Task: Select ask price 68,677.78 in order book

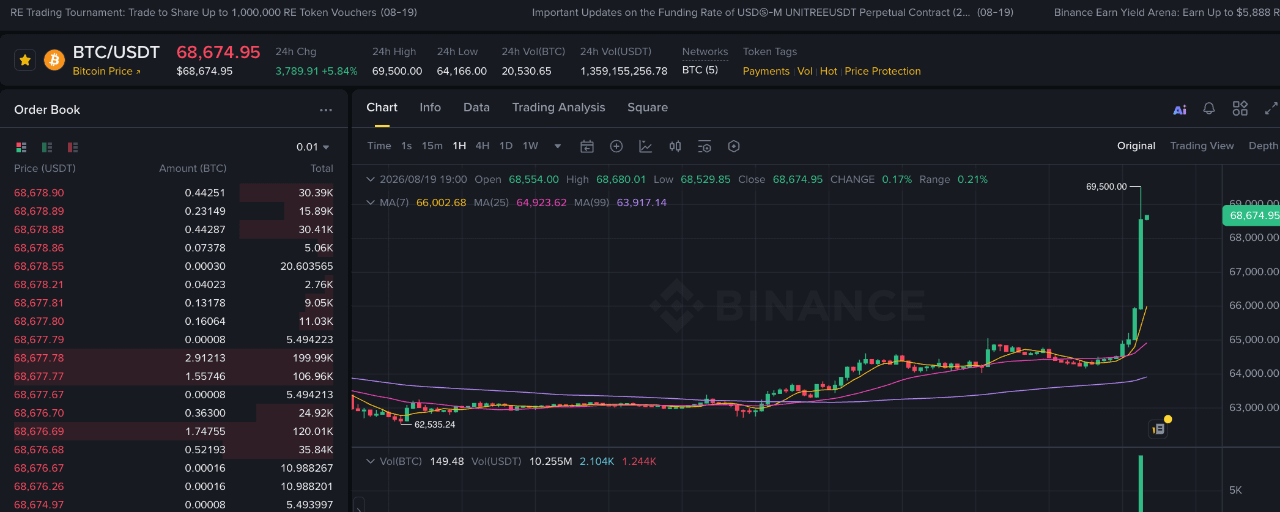Action: 39,358
